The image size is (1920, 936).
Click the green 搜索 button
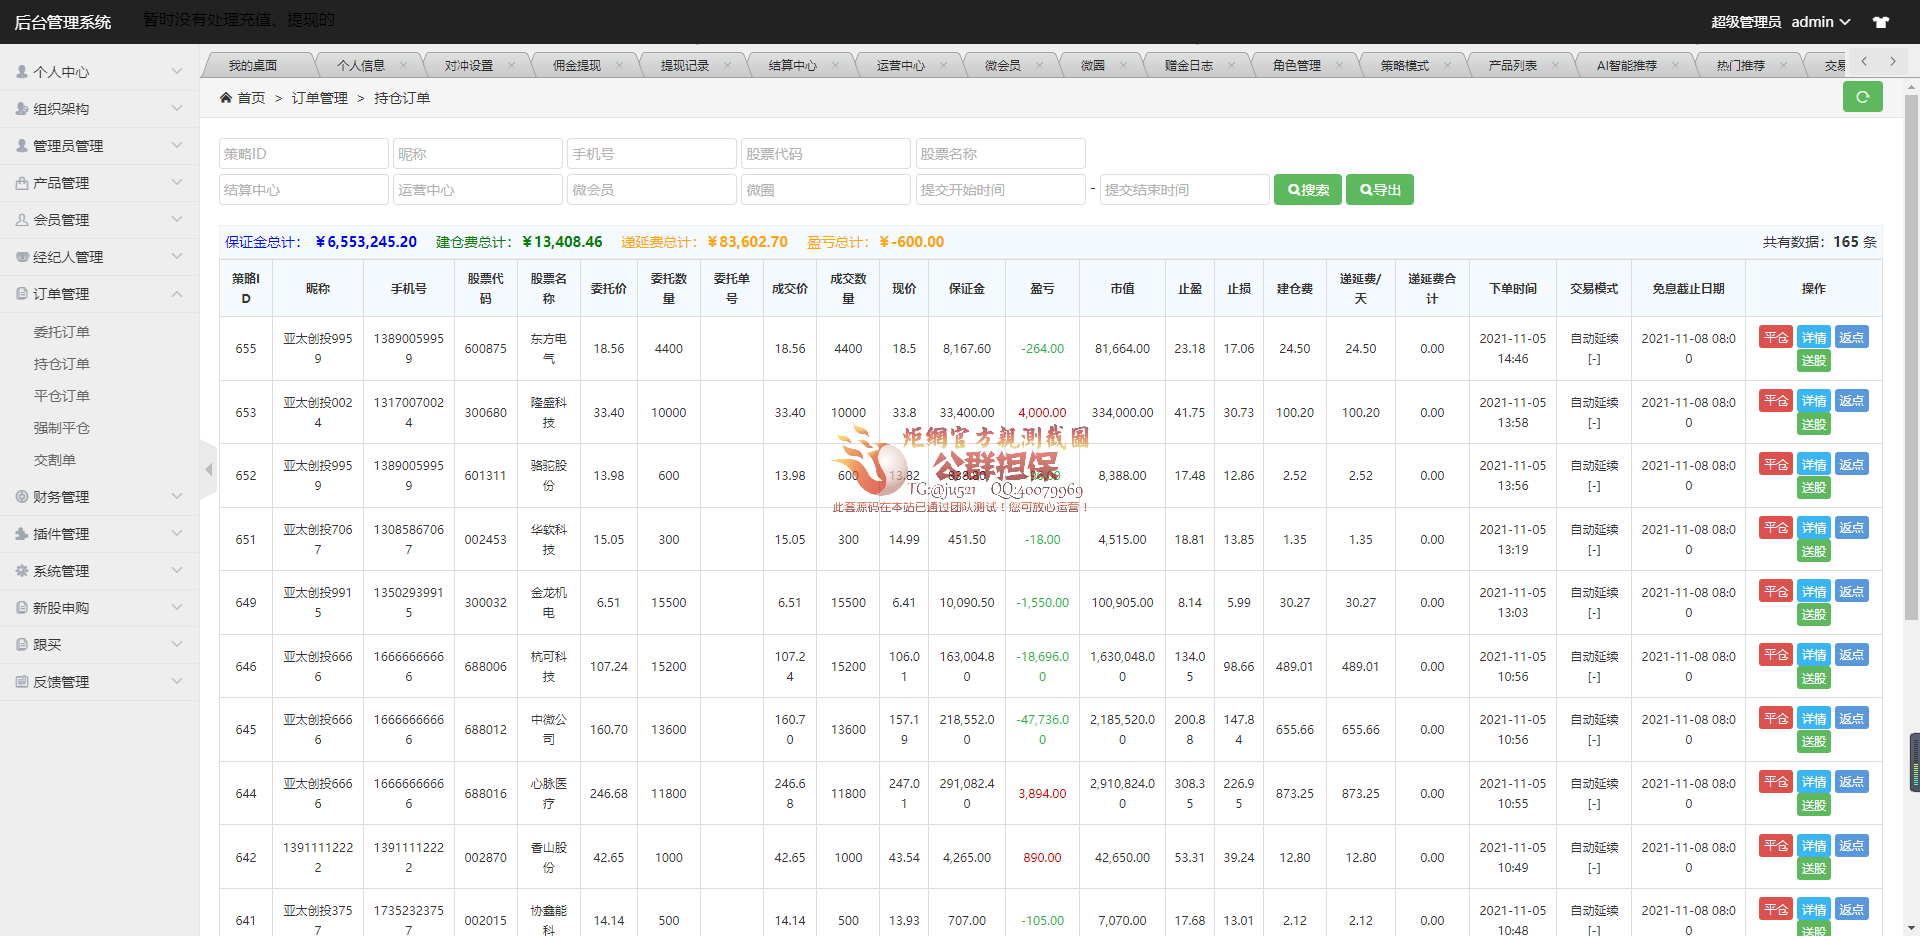pos(1308,190)
